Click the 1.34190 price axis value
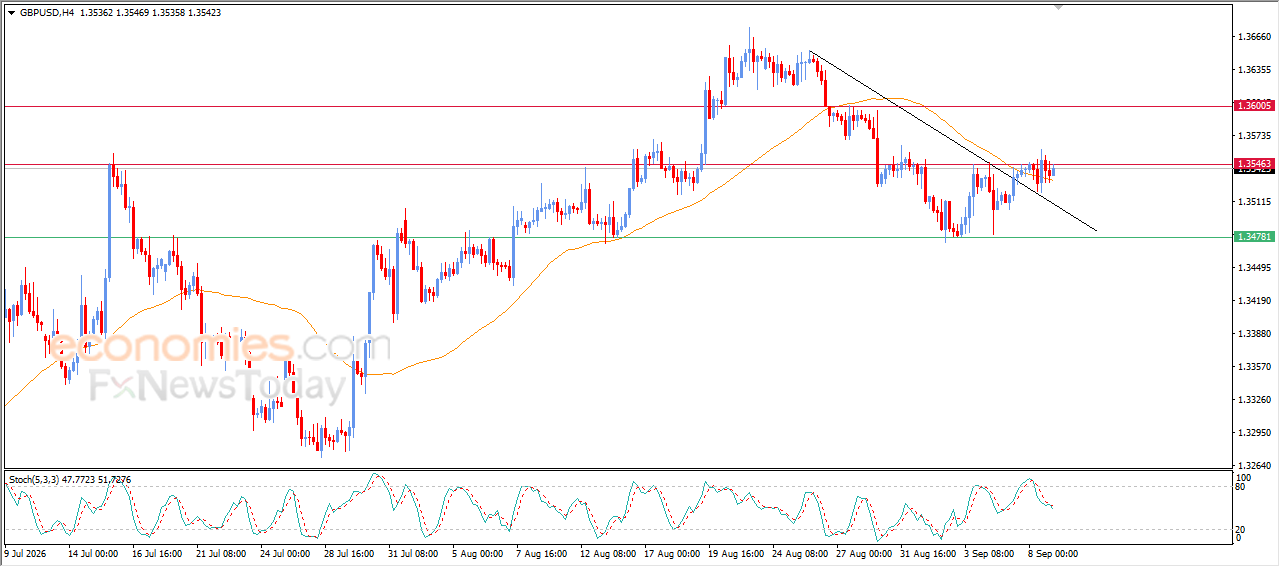Image resolution: width=1280 pixels, height=567 pixels. point(1254,301)
